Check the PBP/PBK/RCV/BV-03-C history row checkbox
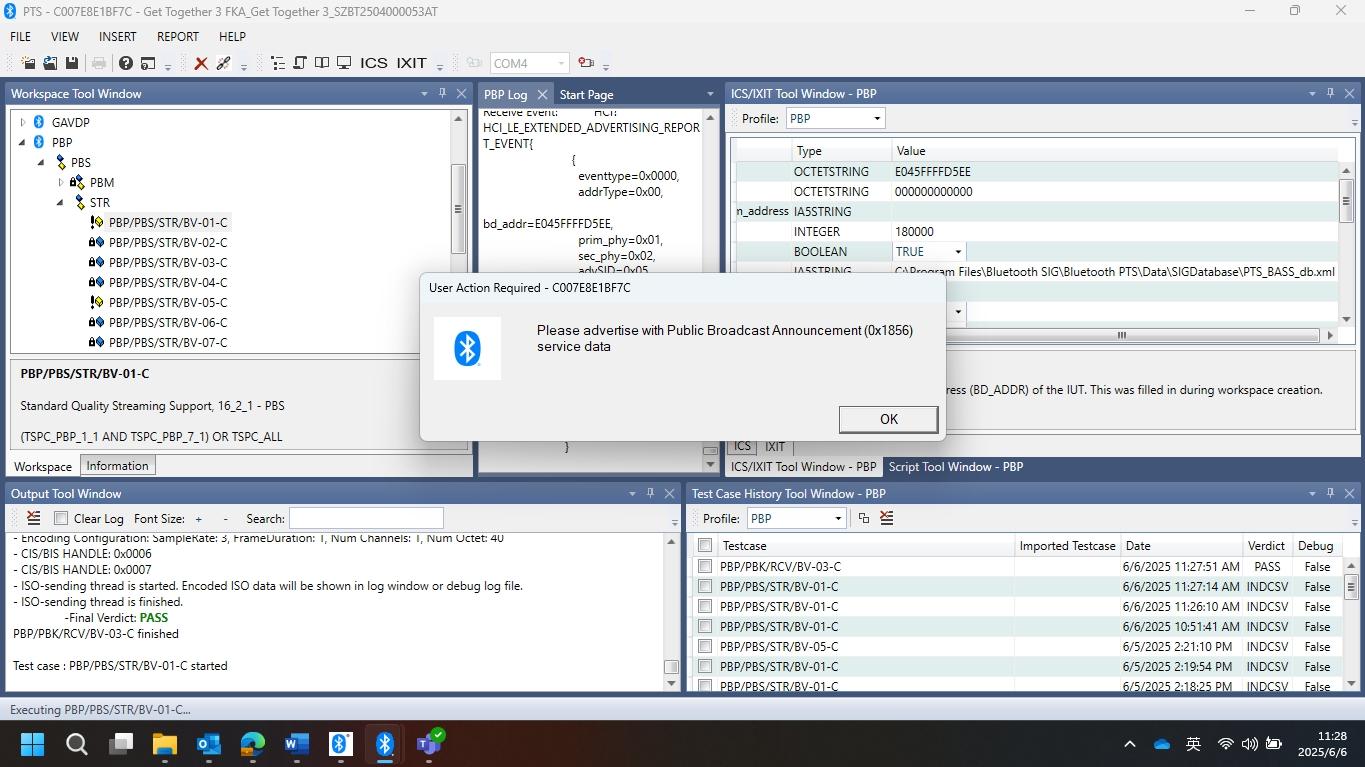This screenshot has height=767, width=1365. point(705,566)
